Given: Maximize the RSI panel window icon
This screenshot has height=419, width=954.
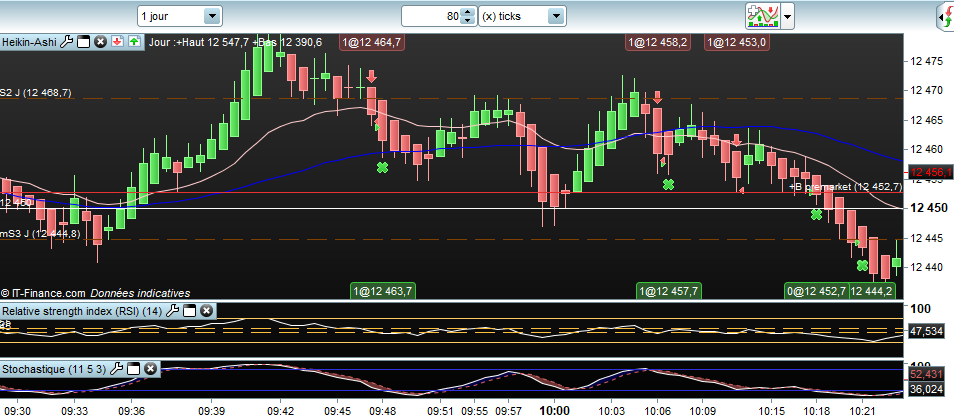Looking at the screenshot, I should tap(189, 311).
